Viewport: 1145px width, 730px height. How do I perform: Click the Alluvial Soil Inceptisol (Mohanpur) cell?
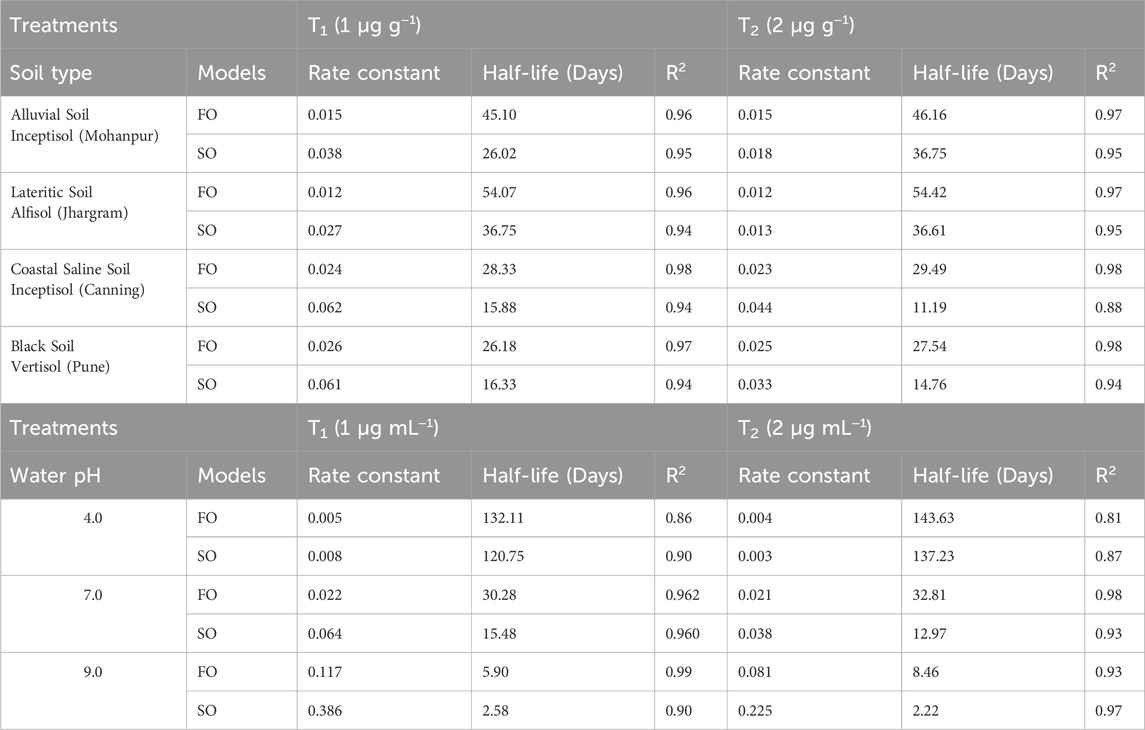tap(93, 134)
